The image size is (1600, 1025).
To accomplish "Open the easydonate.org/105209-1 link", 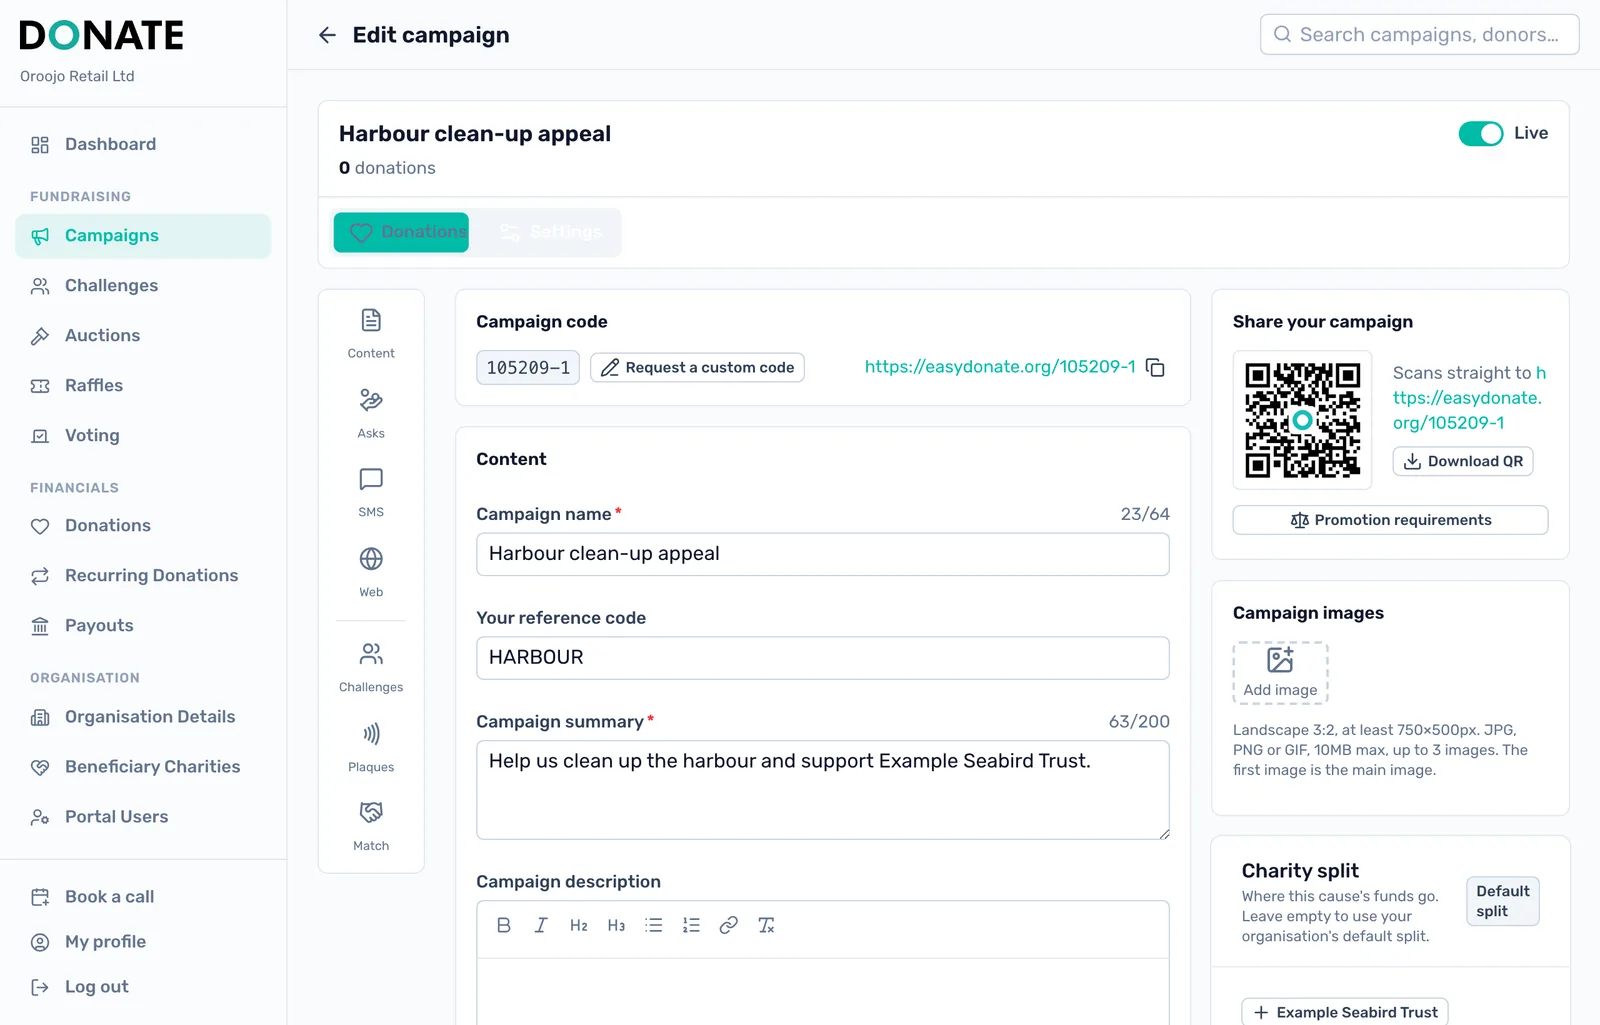I will tap(1000, 367).
